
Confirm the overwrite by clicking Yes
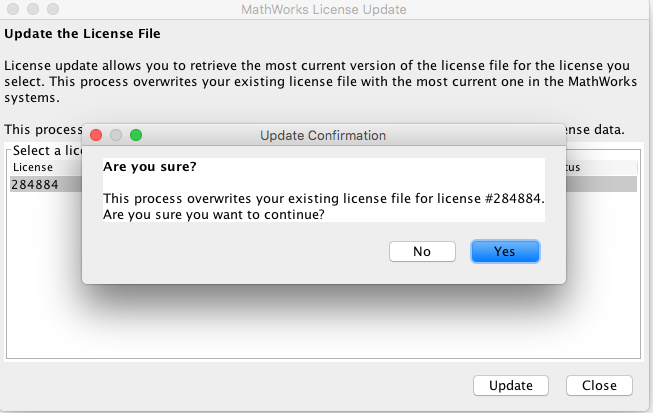point(505,251)
